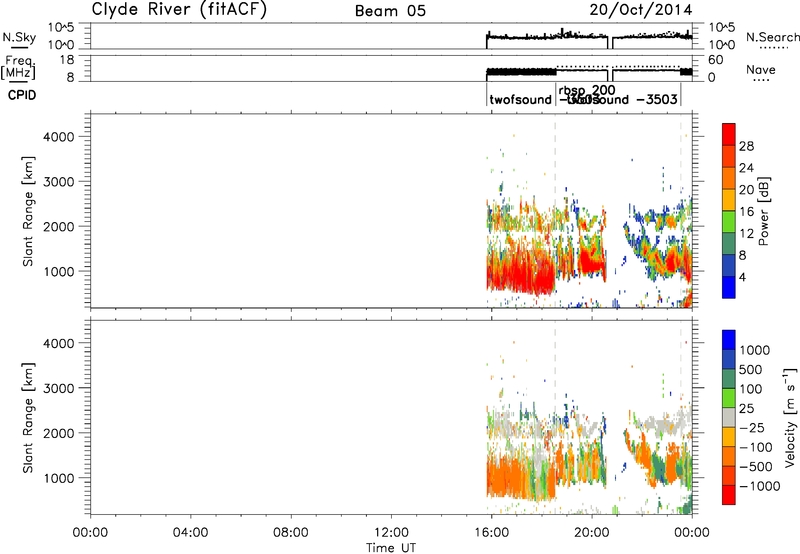
Task: Click the '3000' tick in the power panel
Action: point(59,182)
